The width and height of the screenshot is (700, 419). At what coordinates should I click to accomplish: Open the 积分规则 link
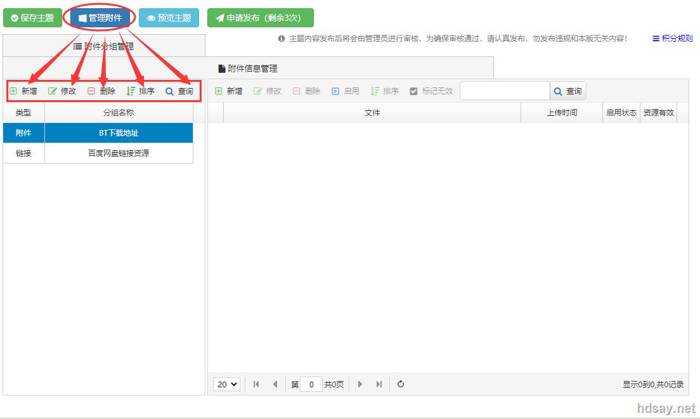point(672,38)
